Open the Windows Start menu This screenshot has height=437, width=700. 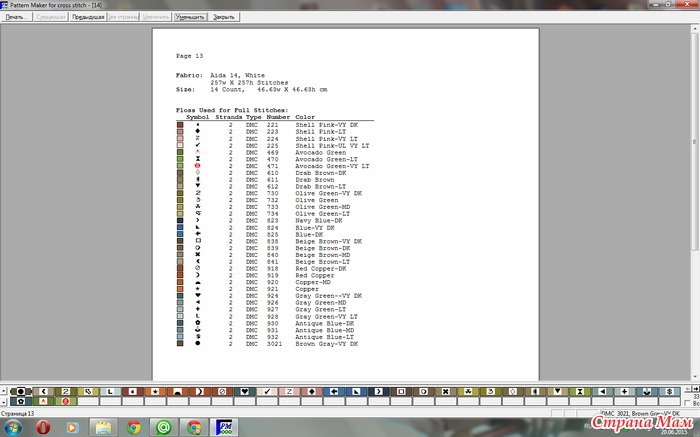coord(13,428)
